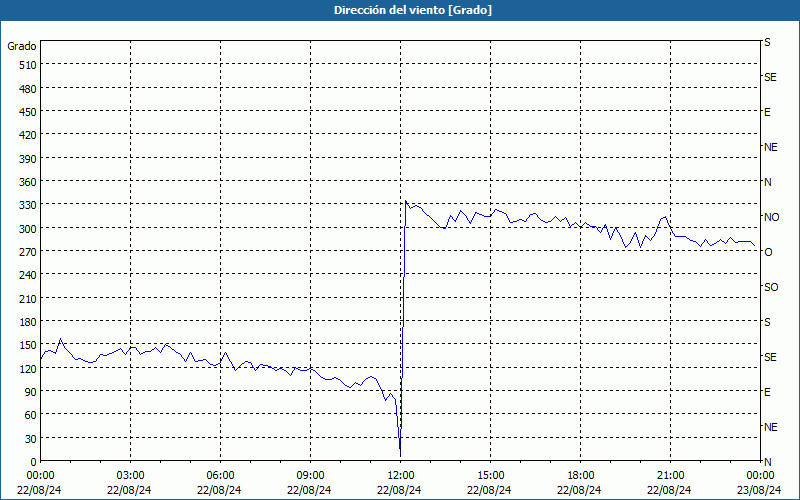Click the 15:00 time axis label
The image size is (800, 500).
pyautogui.click(x=490, y=476)
